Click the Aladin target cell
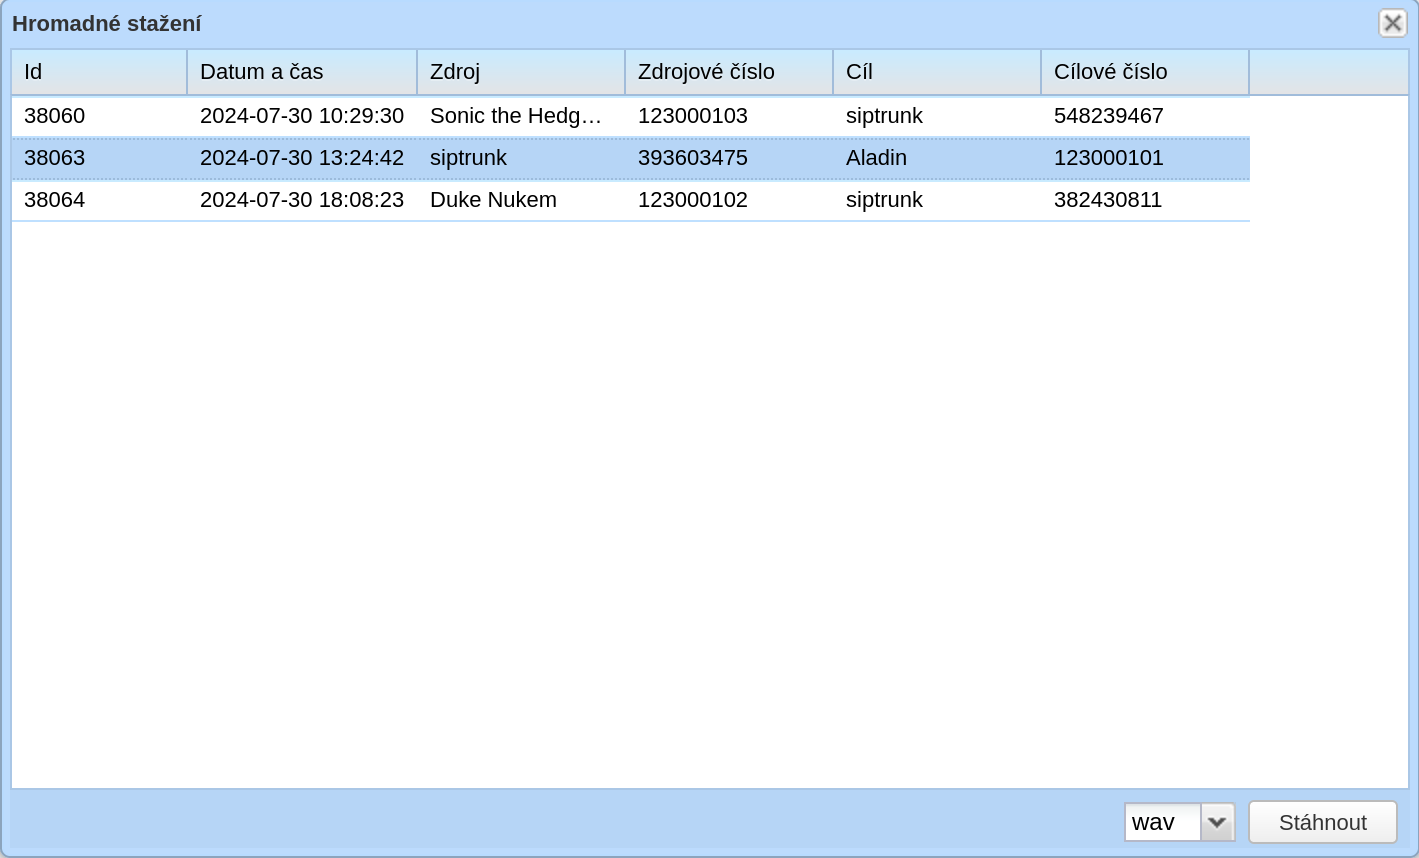 (876, 158)
